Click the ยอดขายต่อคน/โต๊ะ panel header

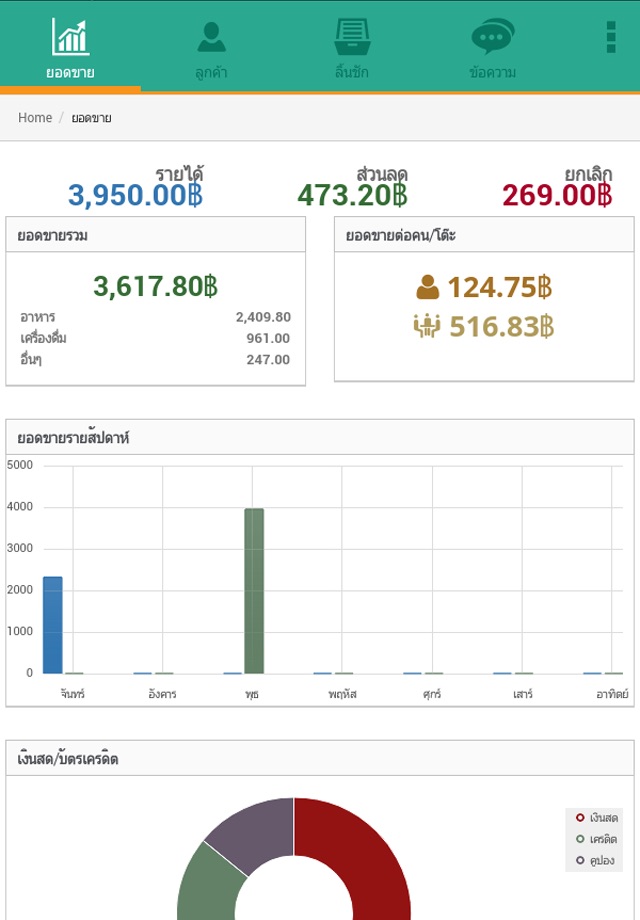click(484, 235)
